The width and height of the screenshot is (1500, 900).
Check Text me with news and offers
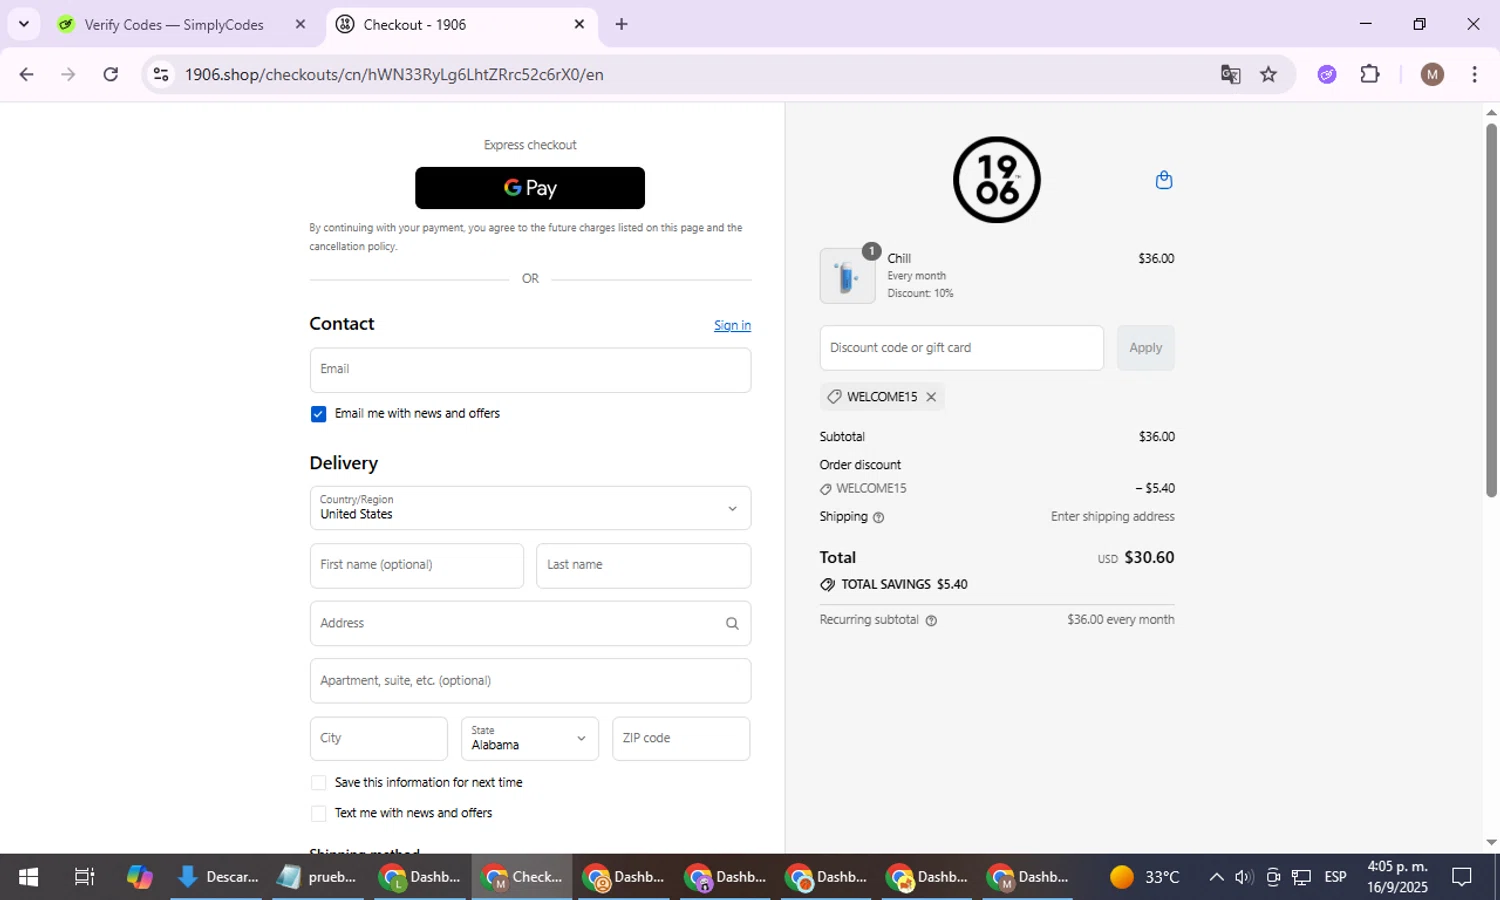coord(318,814)
